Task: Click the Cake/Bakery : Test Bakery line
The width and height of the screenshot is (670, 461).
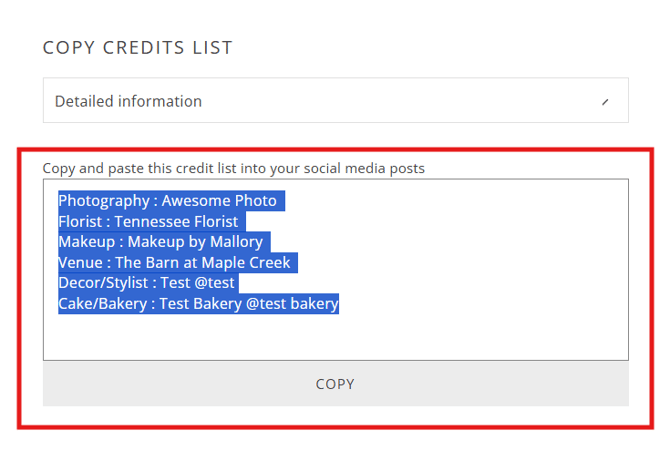Action: (198, 304)
